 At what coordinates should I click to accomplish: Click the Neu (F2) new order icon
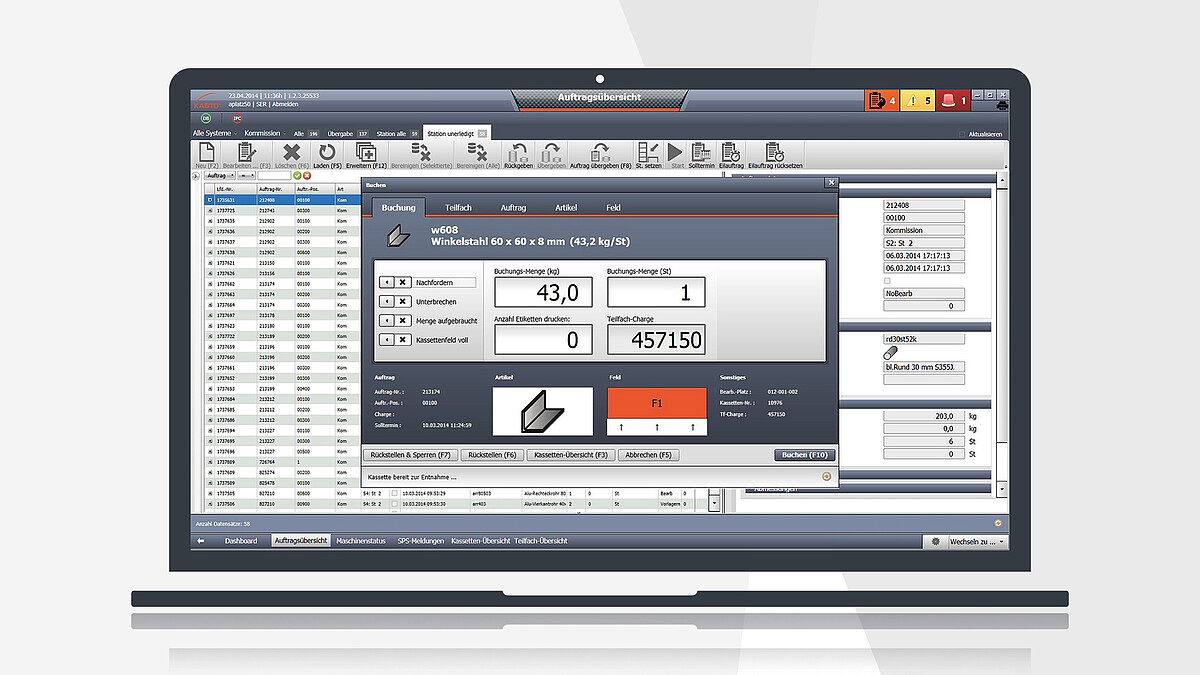205,153
